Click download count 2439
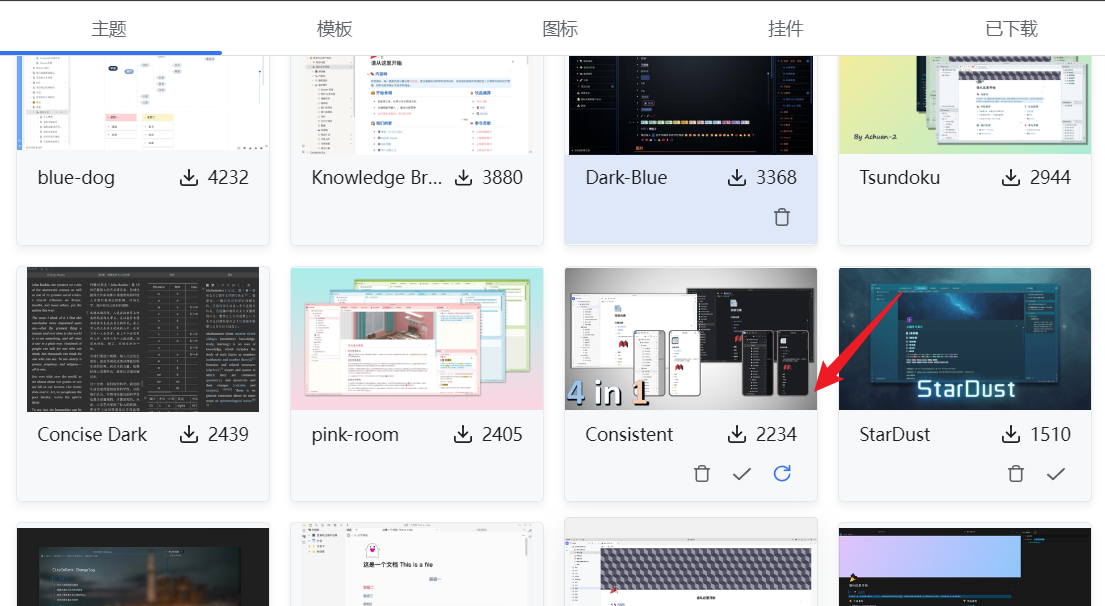 pos(228,434)
